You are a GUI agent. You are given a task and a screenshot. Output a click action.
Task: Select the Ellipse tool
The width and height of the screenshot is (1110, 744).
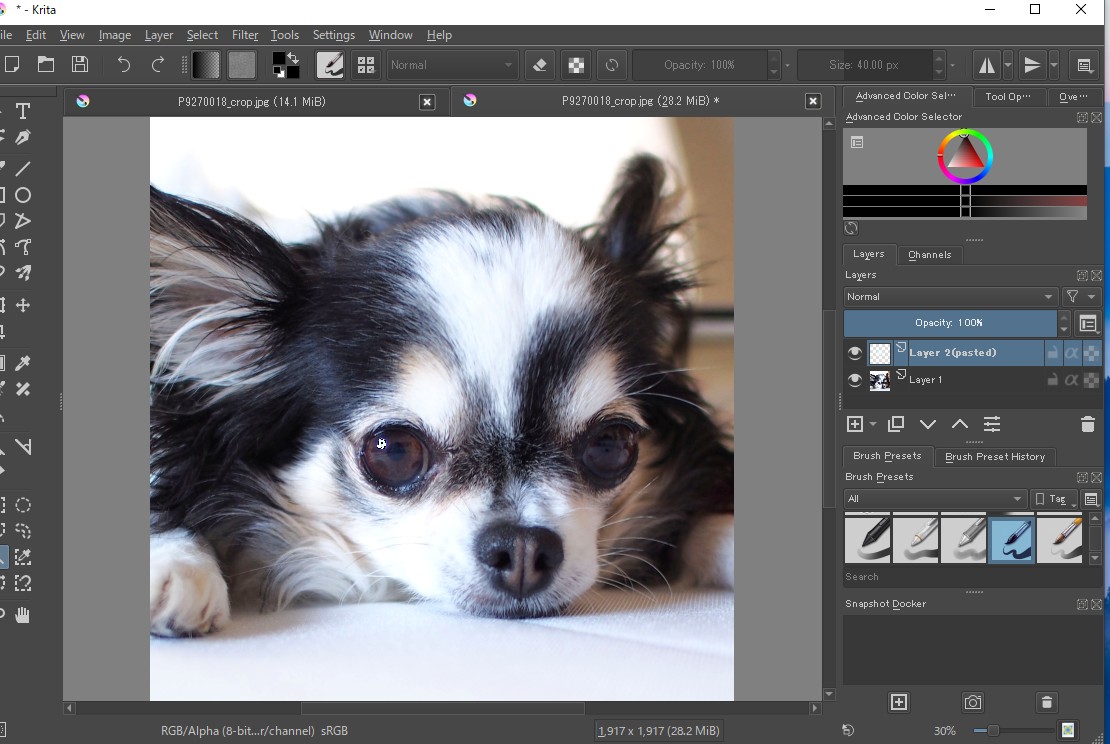pos(23,195)
